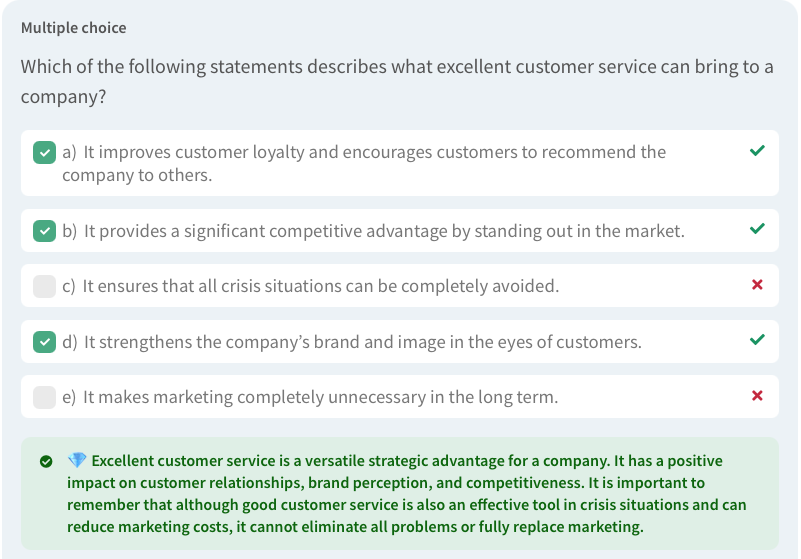Check option c about crisis situations

[44, 286]
